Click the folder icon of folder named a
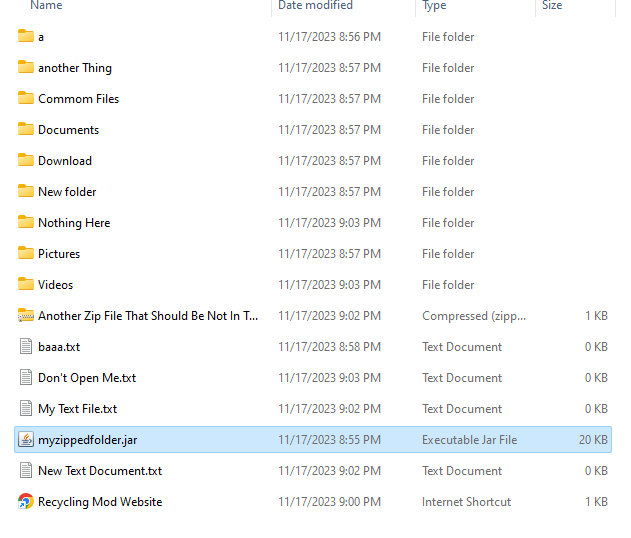Viewport: 631px width, 538px height. pos(26,37)
